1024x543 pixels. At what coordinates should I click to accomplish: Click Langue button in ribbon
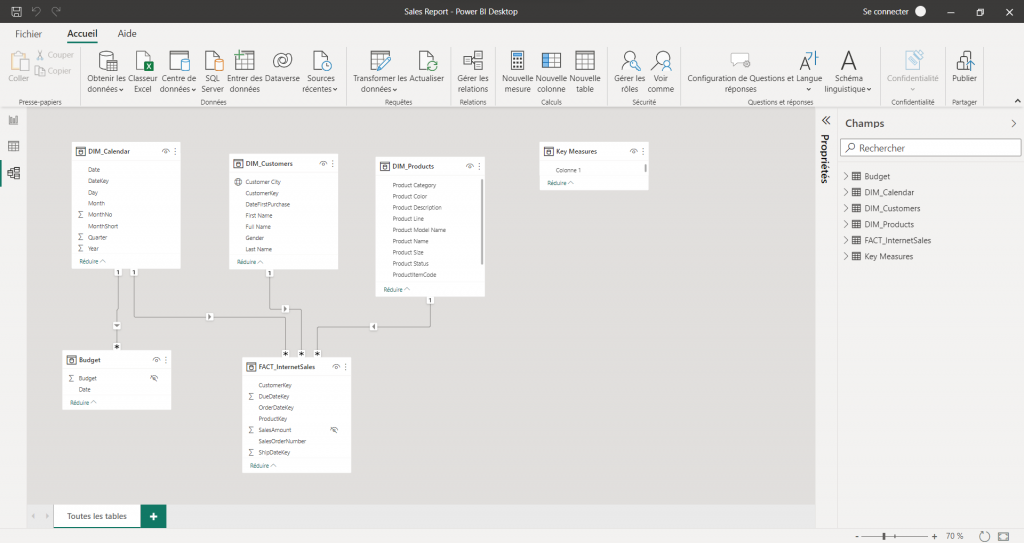809,72
